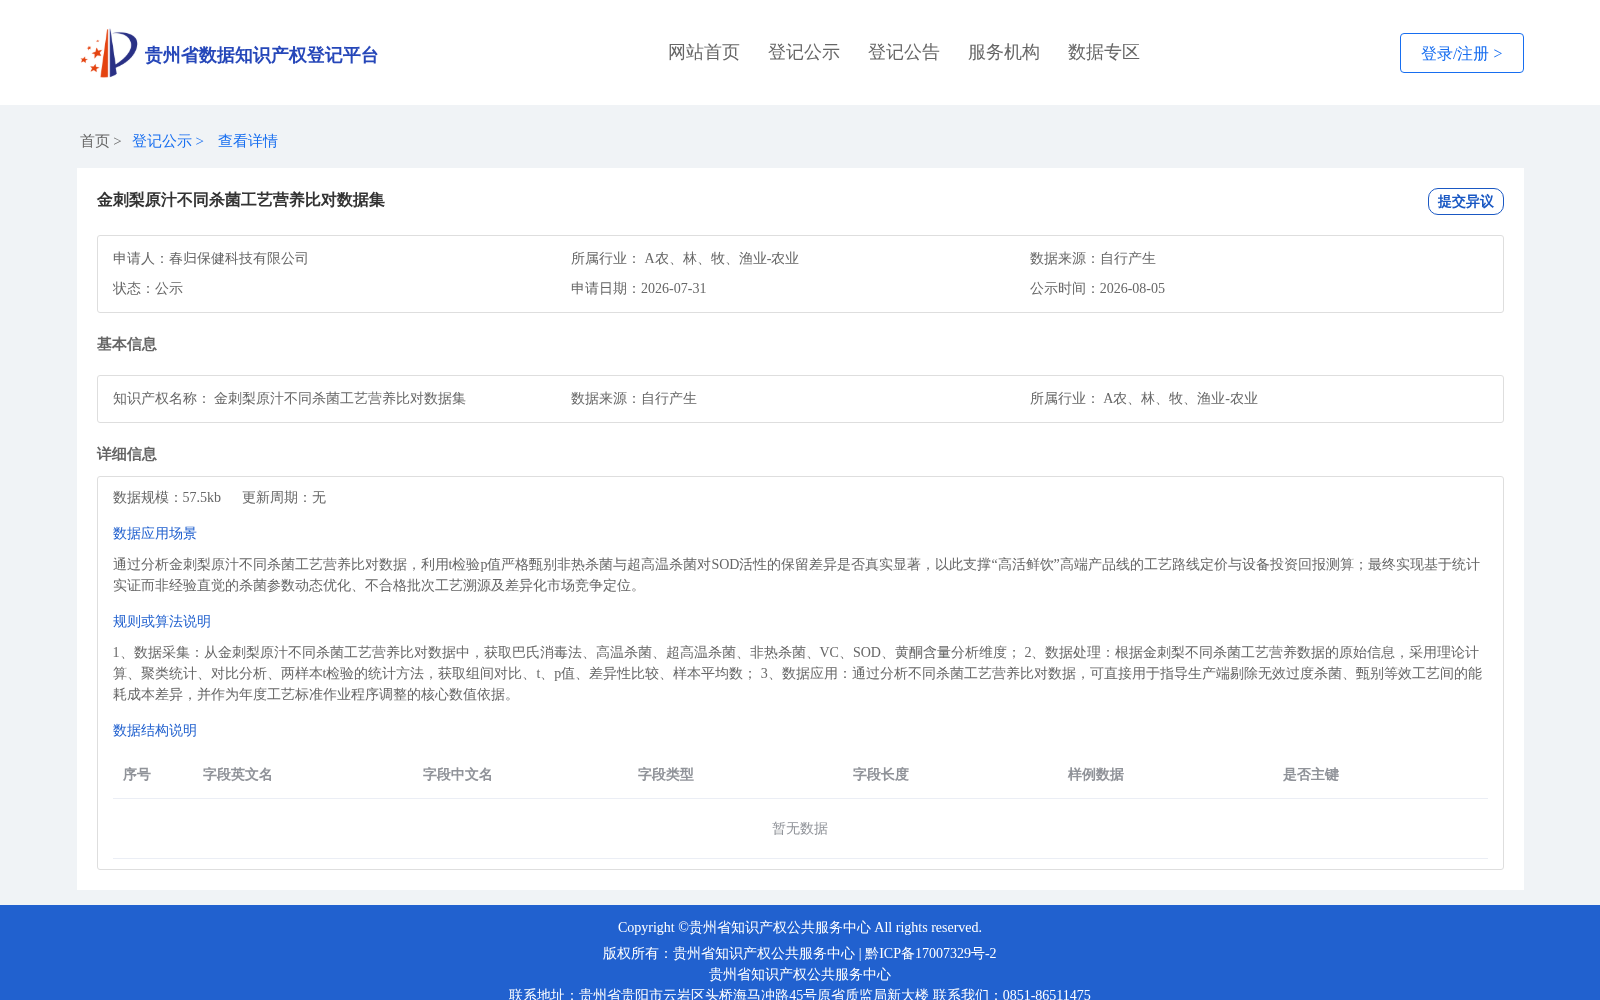The width and height of the screenshot is (1600, 1000).
Task: Click 更新周期：无 text
Action: pyautogui.click(x=284, y=497)
